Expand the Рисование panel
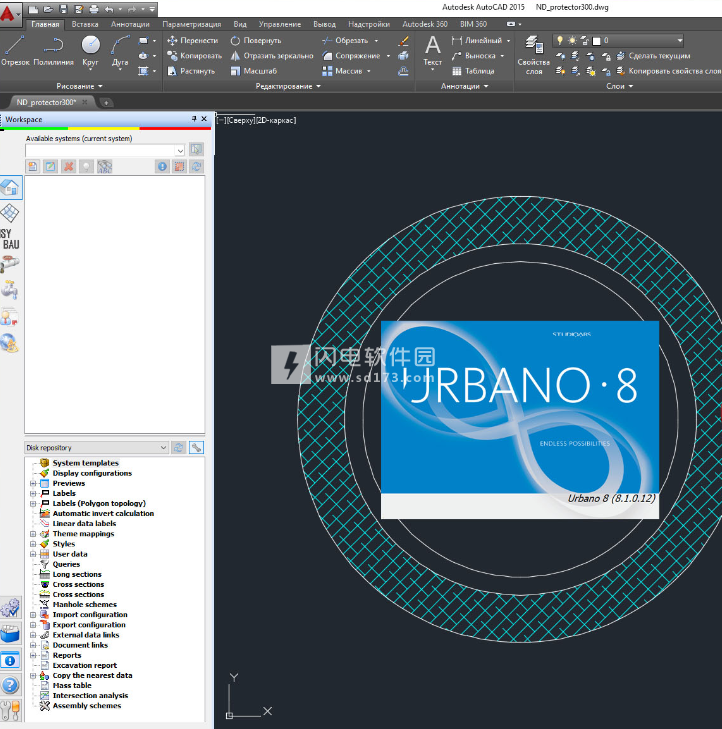This screenshot has height=729, width=722. point(79,86)
